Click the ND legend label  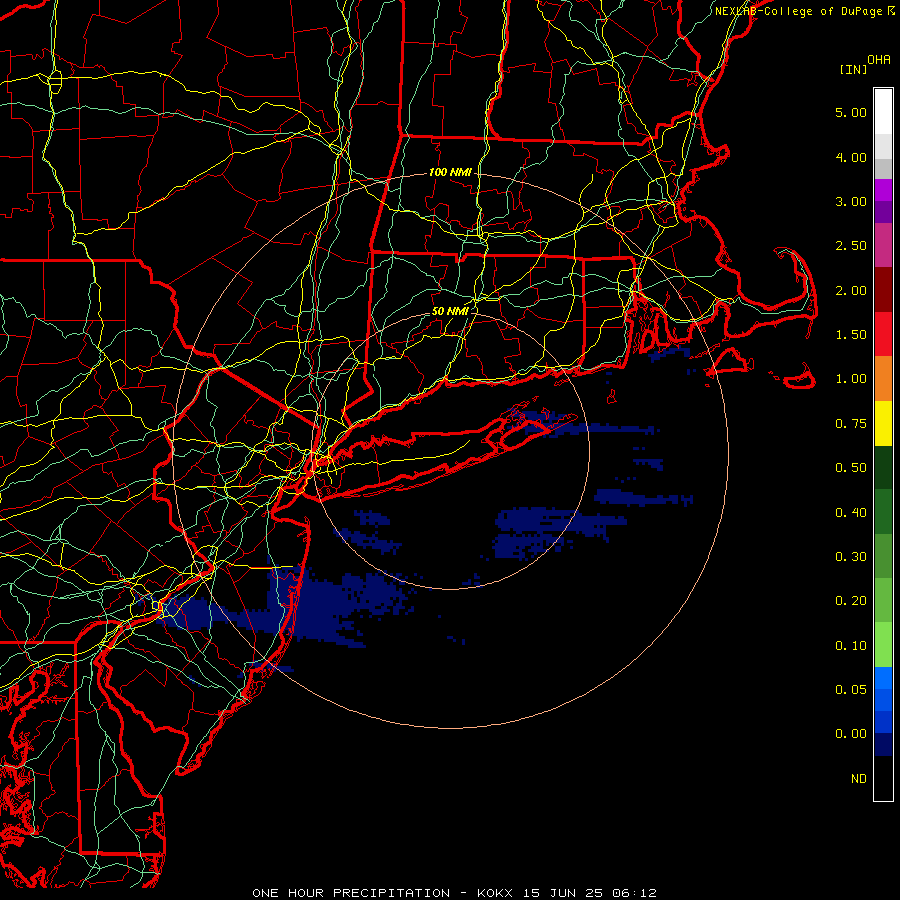pos(859,779)
